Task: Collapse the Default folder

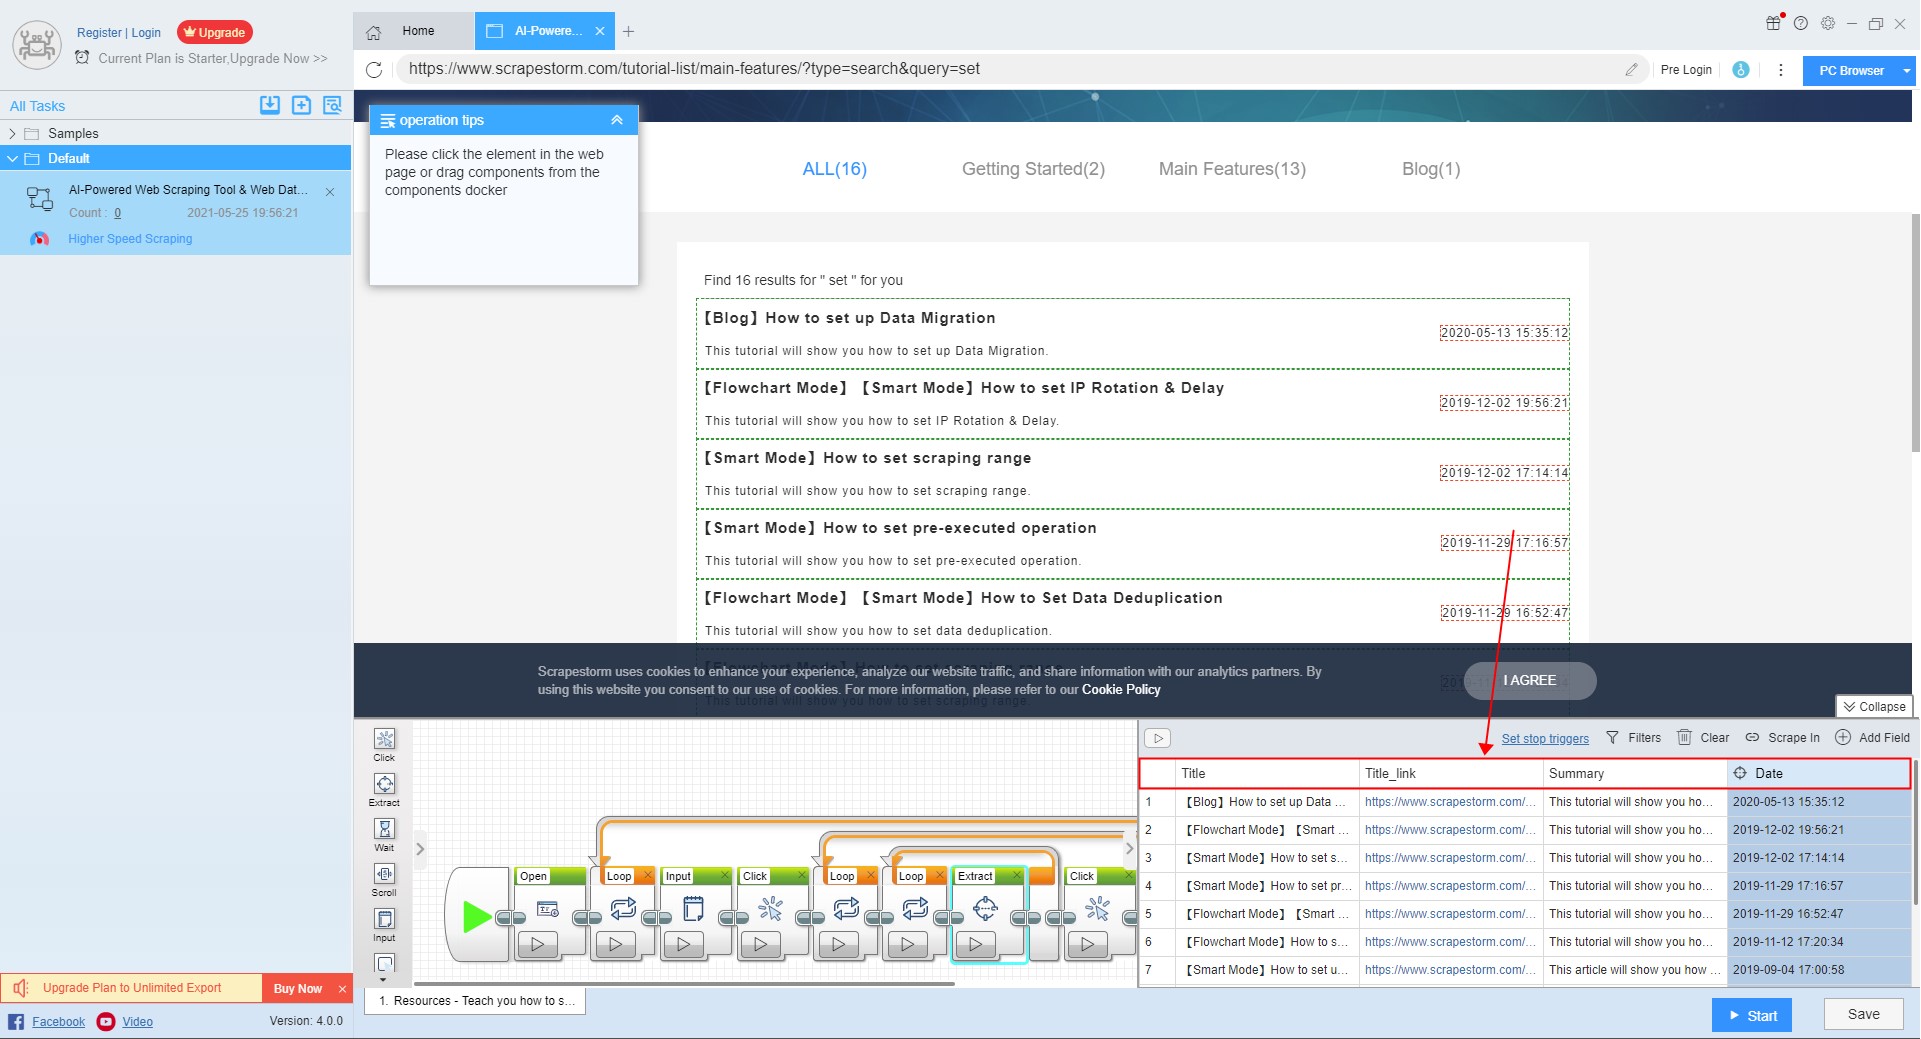Action: (12, 158)
